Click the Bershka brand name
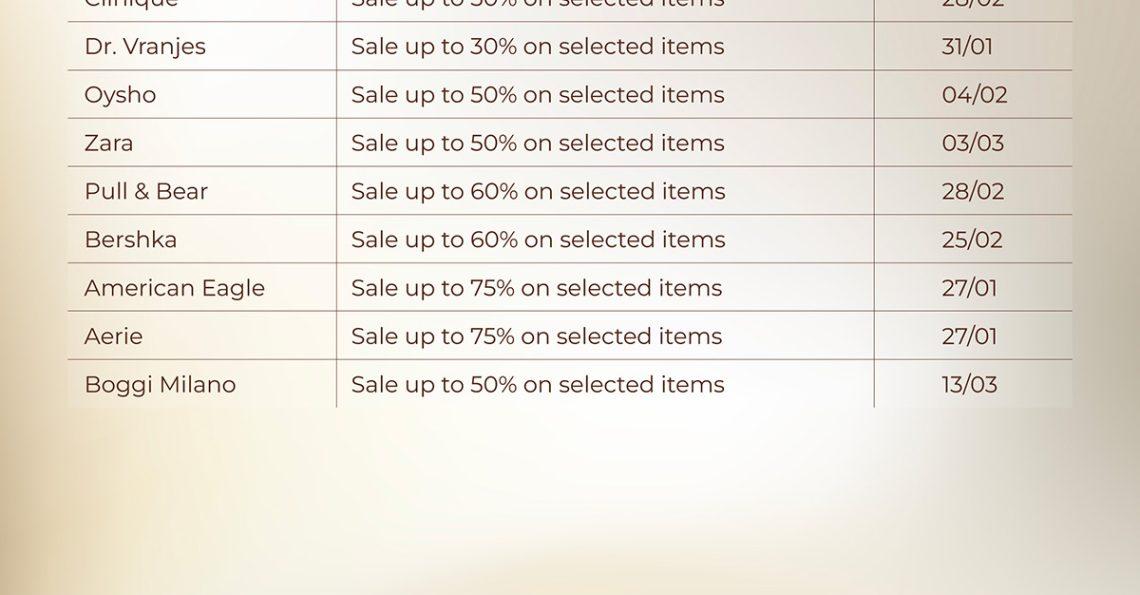Viewport: 1140px width, 595px height. tap(130, 240)
